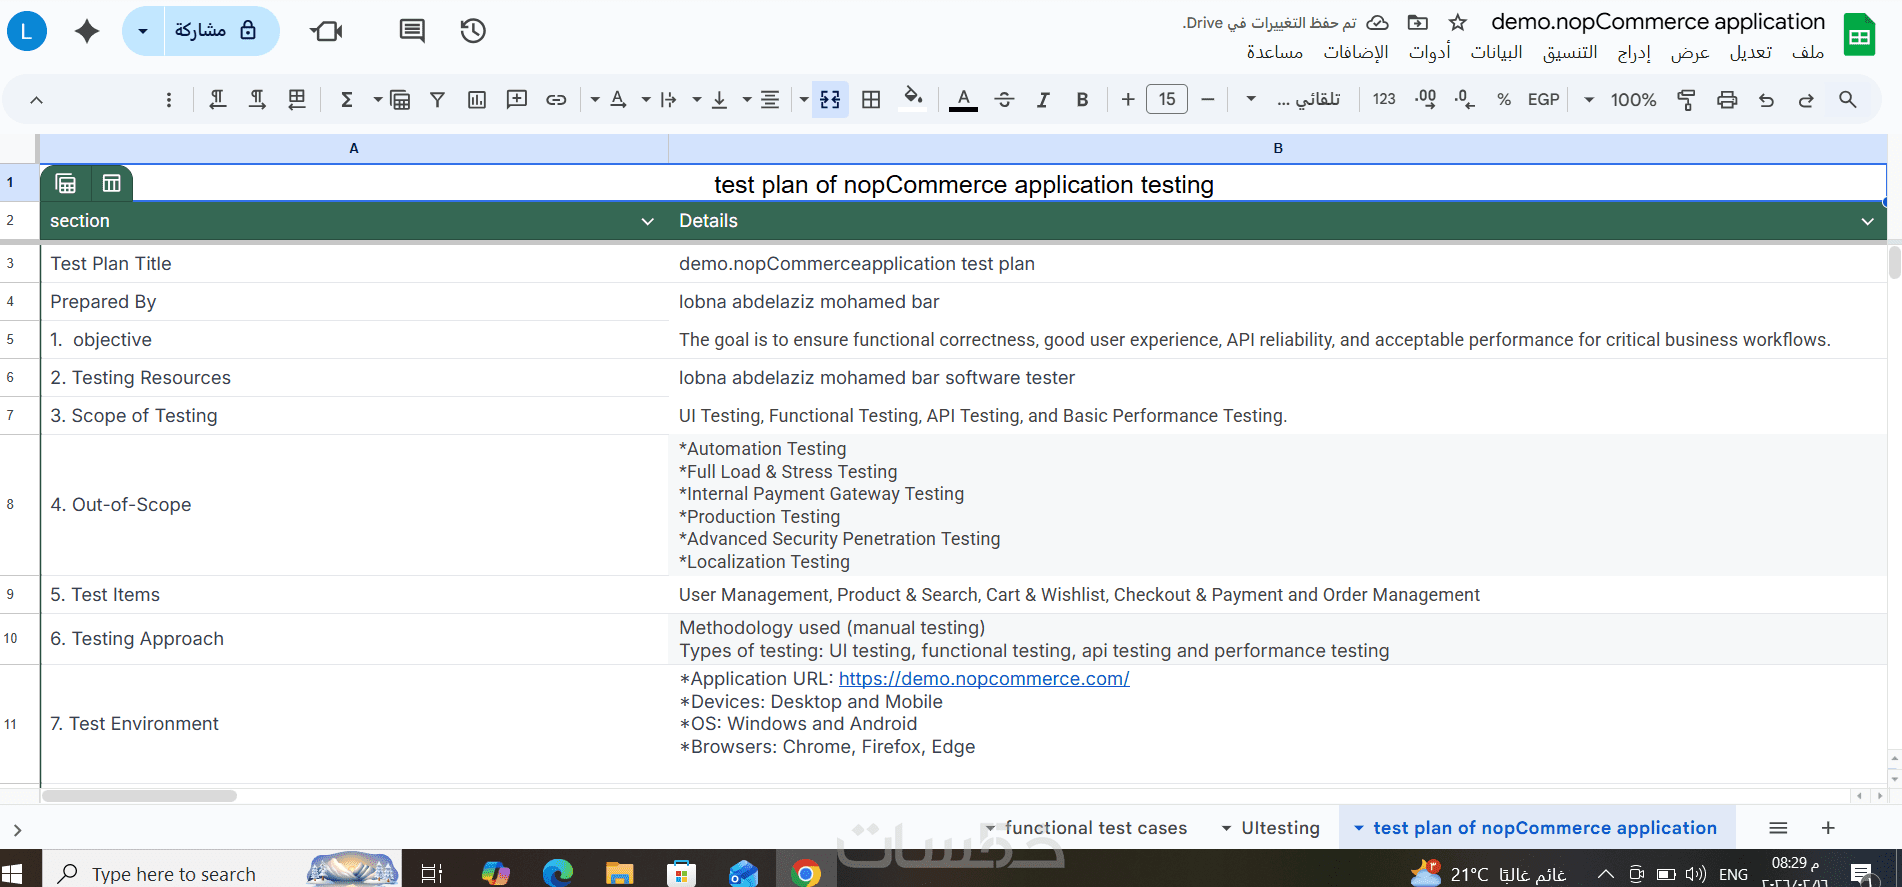Screen dimensions: 1902x887
Task: Move the document using the folder icon
Action: (1418, 22)
